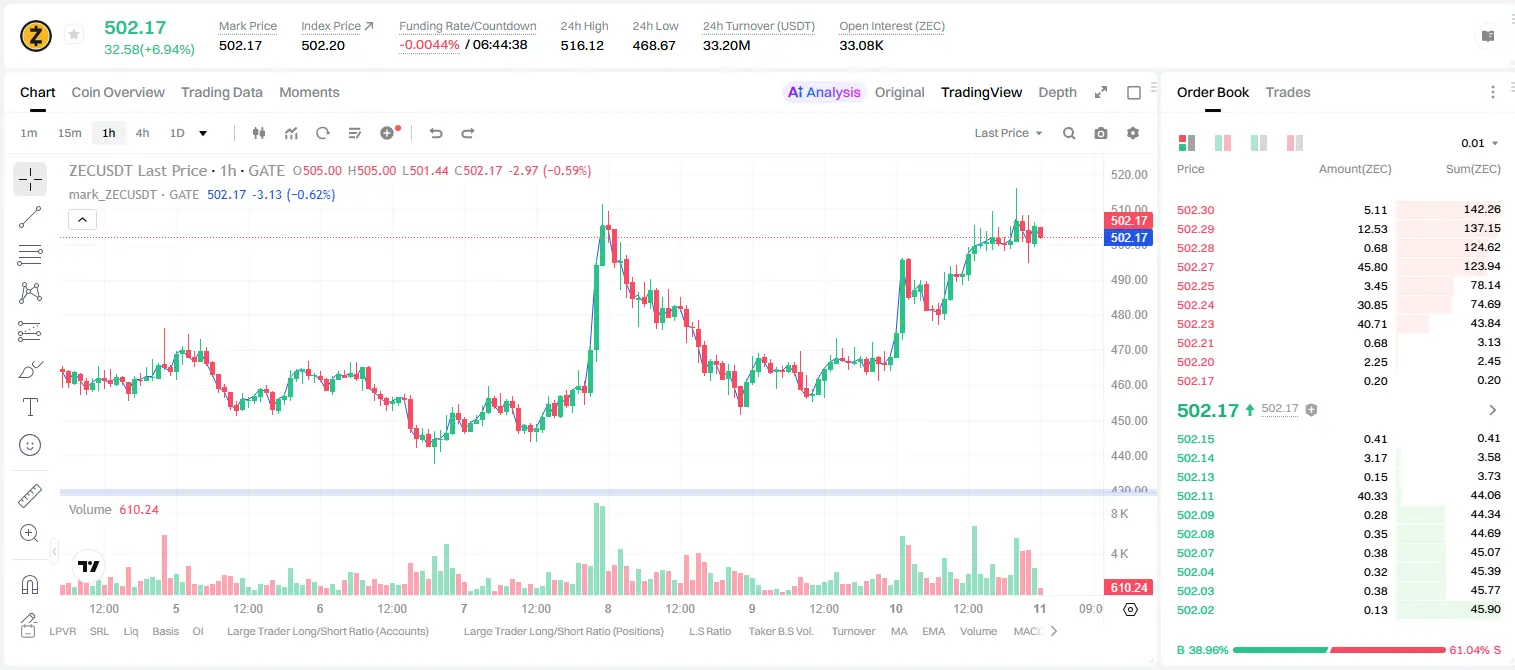Show only sell orders in order book
The image size is (1515, 670).
[x=1295, y=143]
